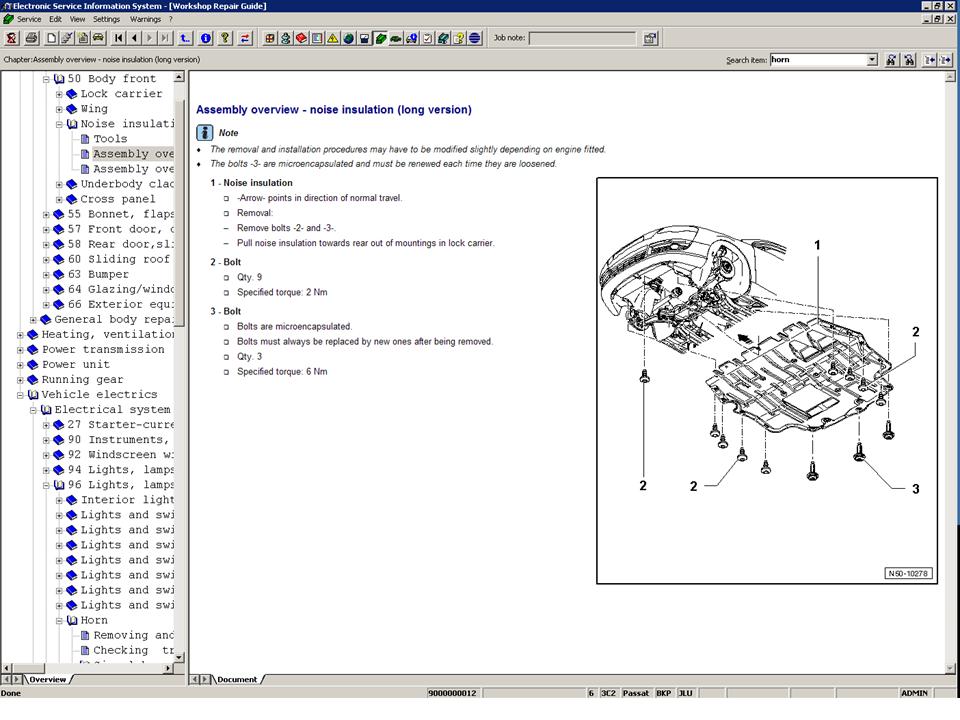960x720 pixels.
Task: Click the N50-10278 diagram illustration
Action: [x=767, y=380]
